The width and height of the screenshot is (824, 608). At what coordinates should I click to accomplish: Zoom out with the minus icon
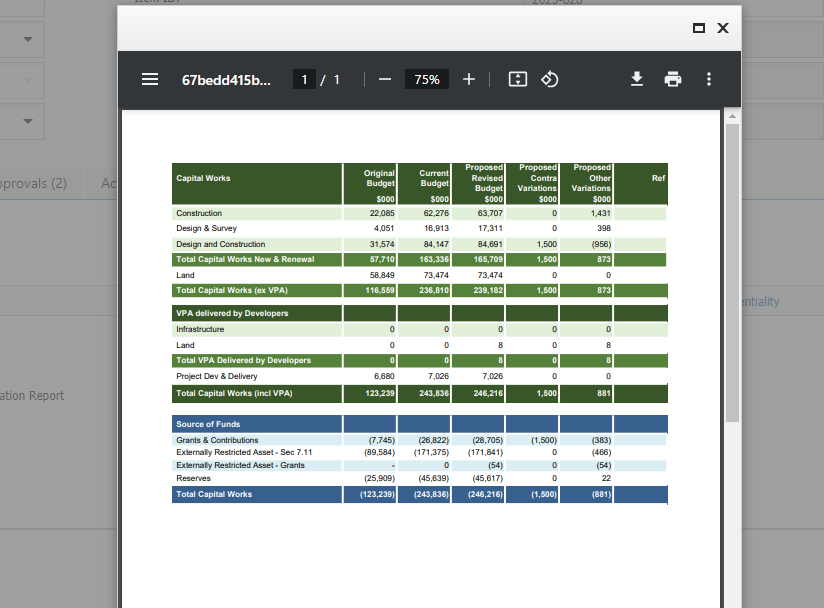(x=385, y=79)
